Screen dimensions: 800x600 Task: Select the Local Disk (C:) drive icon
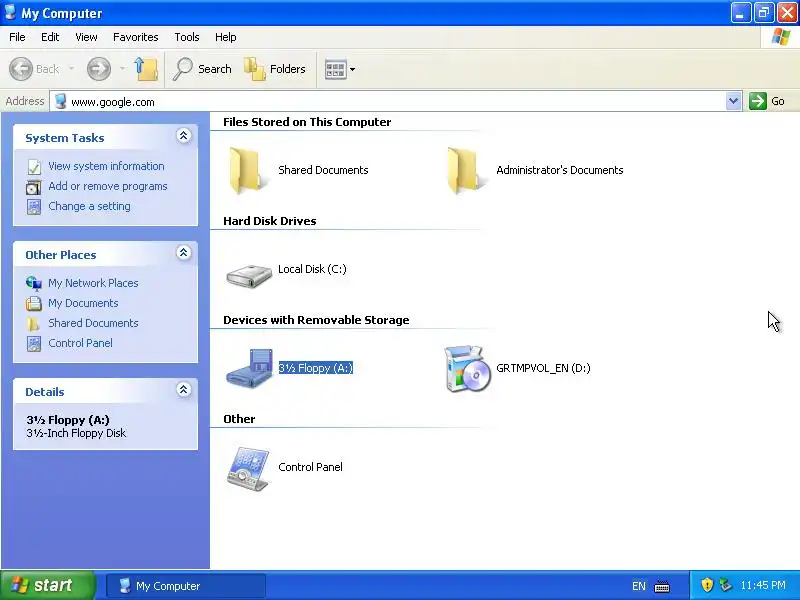249,276
